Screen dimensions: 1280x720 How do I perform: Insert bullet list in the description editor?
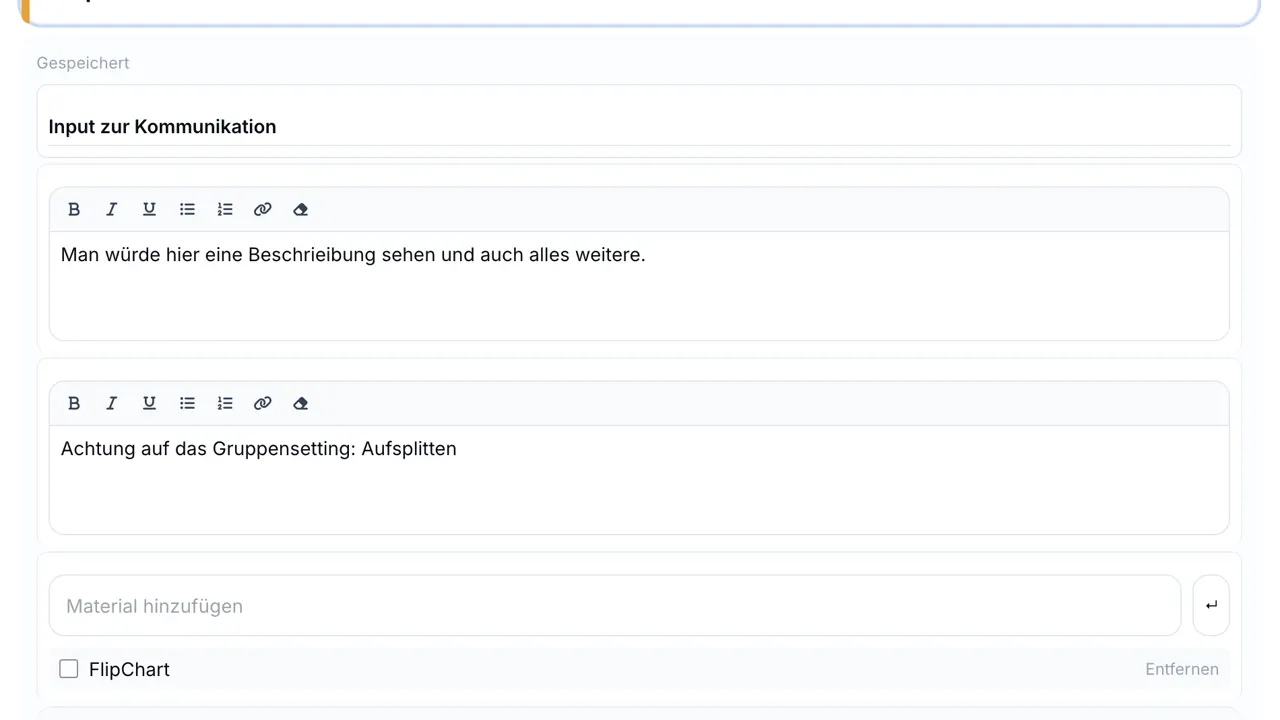coord(187,209)
